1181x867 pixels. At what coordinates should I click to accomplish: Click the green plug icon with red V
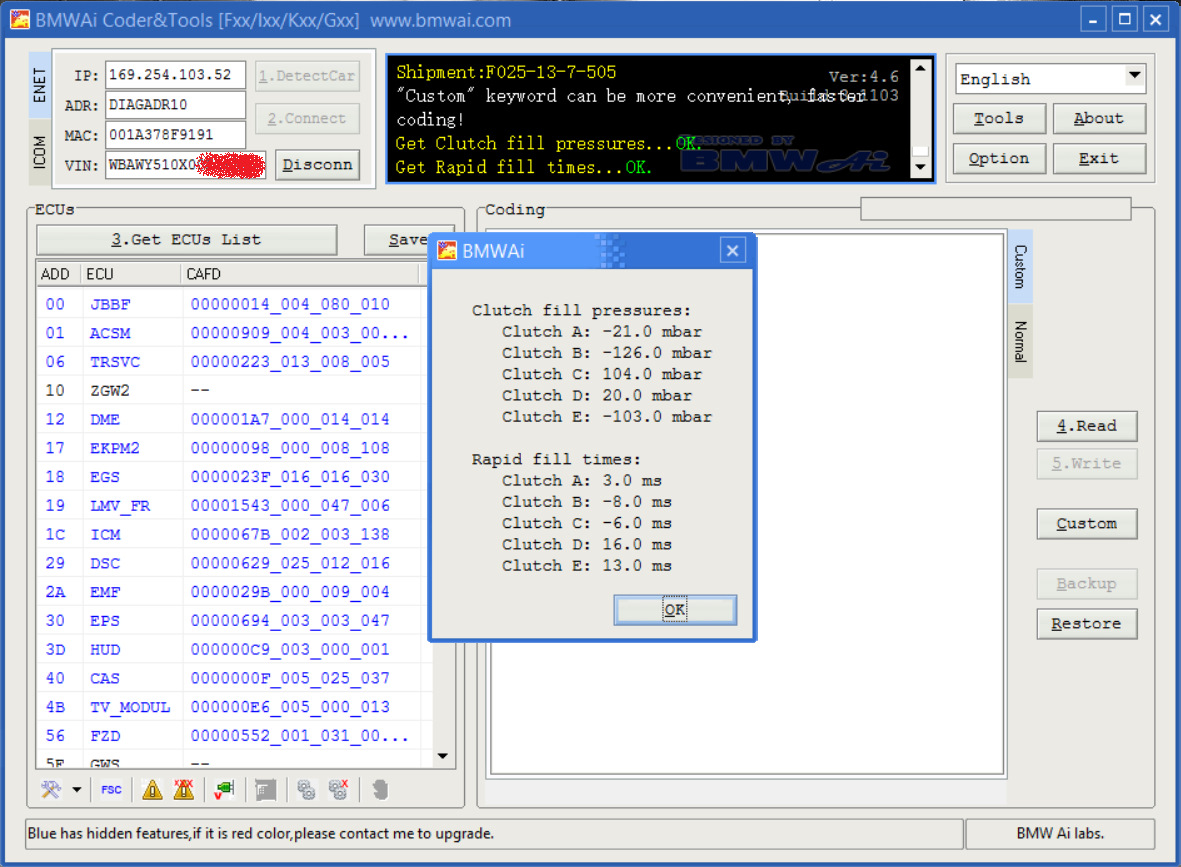tap(224, 789)
